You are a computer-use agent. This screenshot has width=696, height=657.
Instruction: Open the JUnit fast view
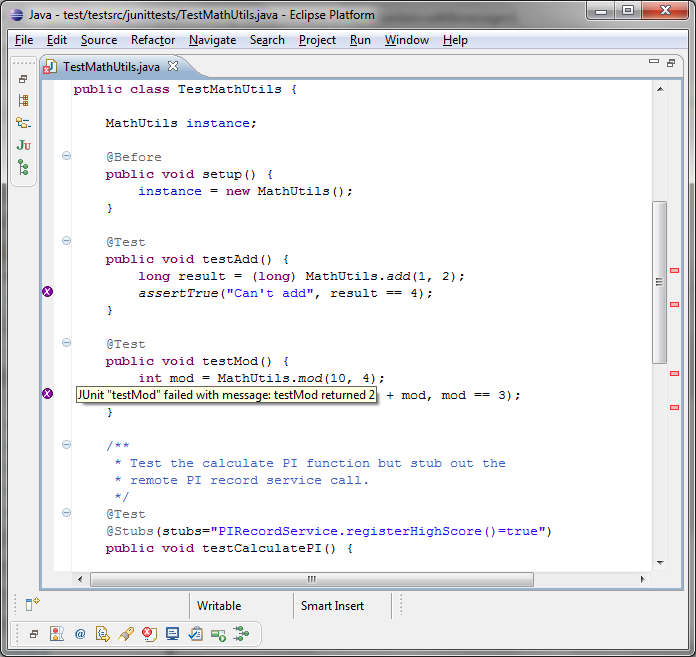pos(23,145)
